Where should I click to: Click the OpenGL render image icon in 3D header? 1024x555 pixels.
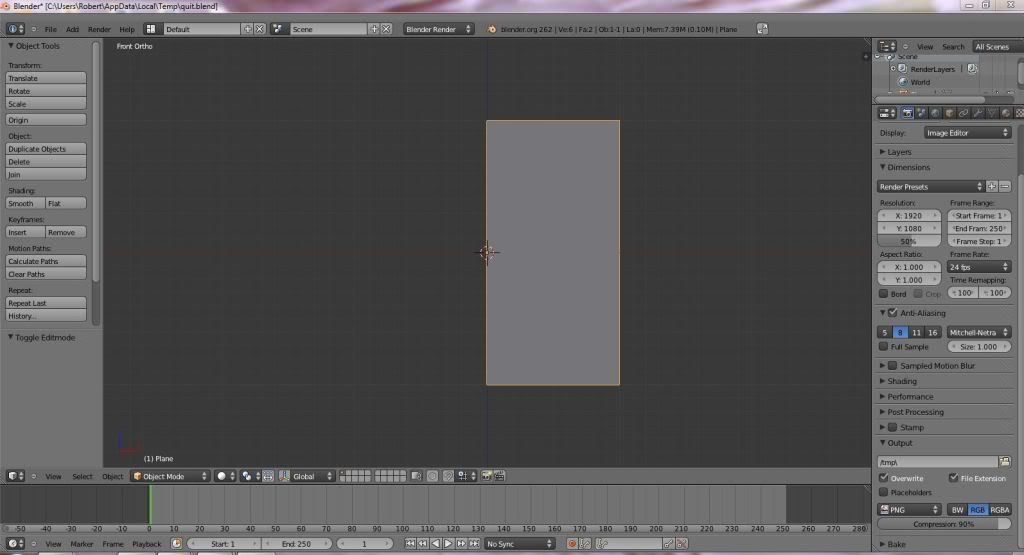click(487, 476)
